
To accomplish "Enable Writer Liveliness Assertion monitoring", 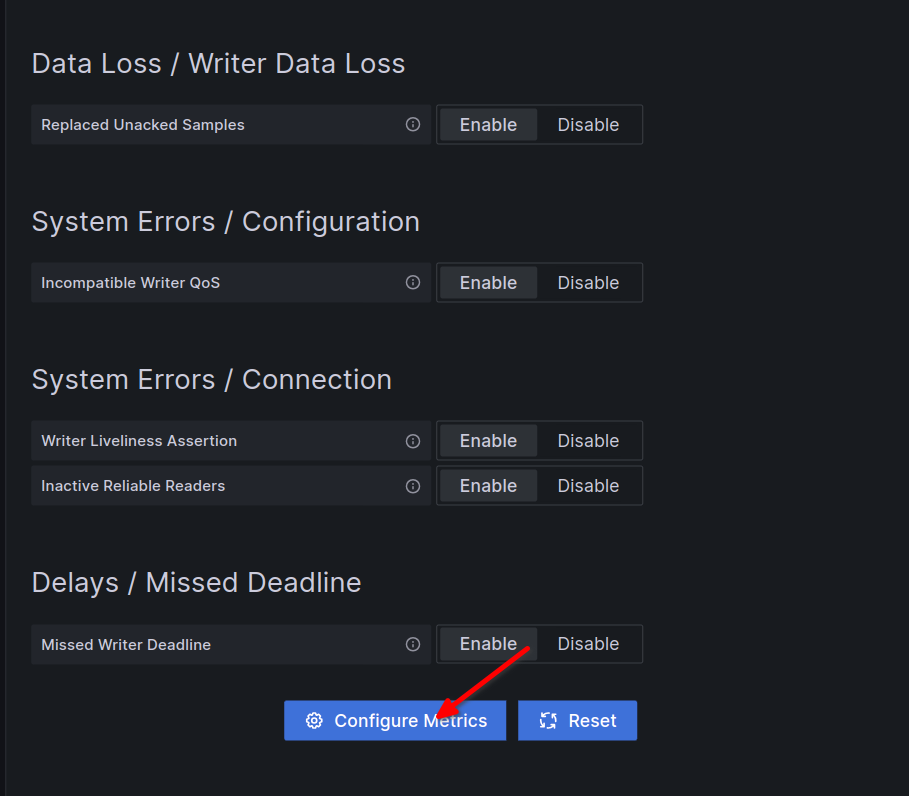I will coord(487,440).
